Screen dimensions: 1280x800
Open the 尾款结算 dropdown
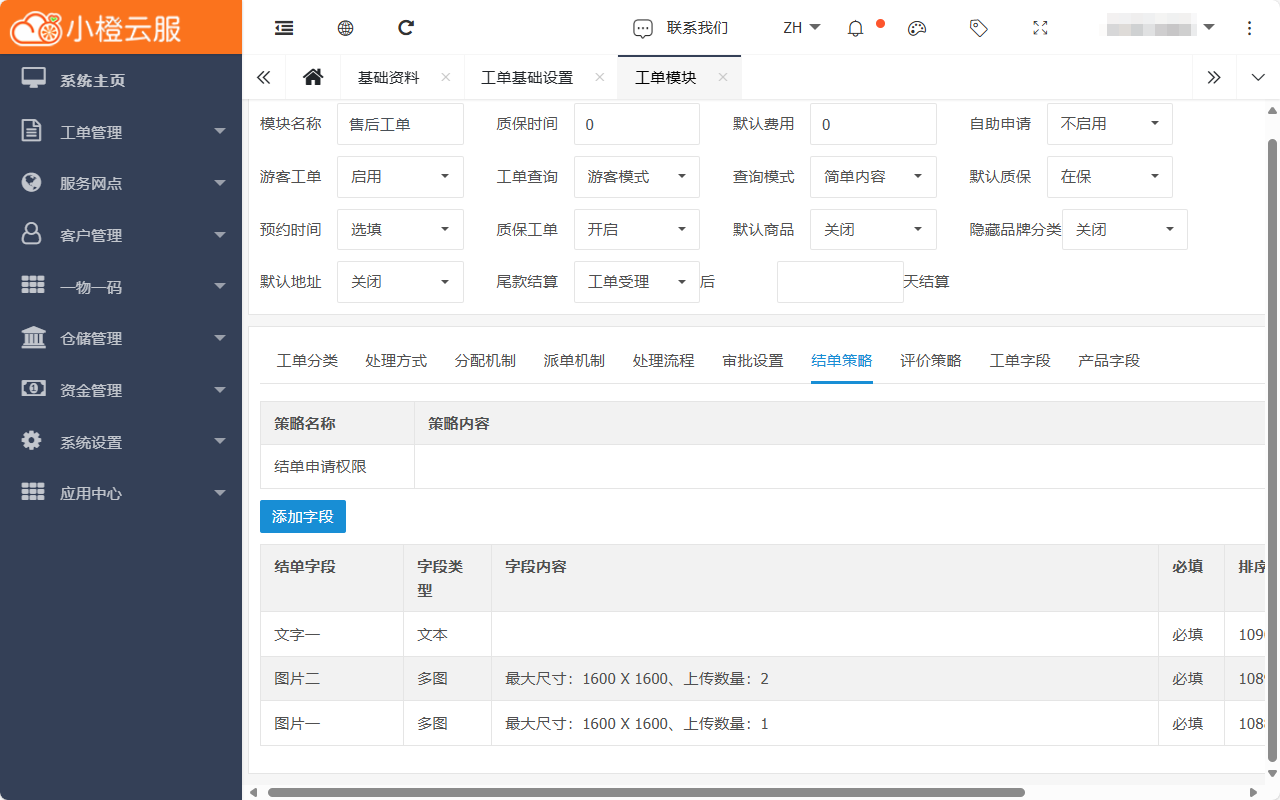click(636, 282)
